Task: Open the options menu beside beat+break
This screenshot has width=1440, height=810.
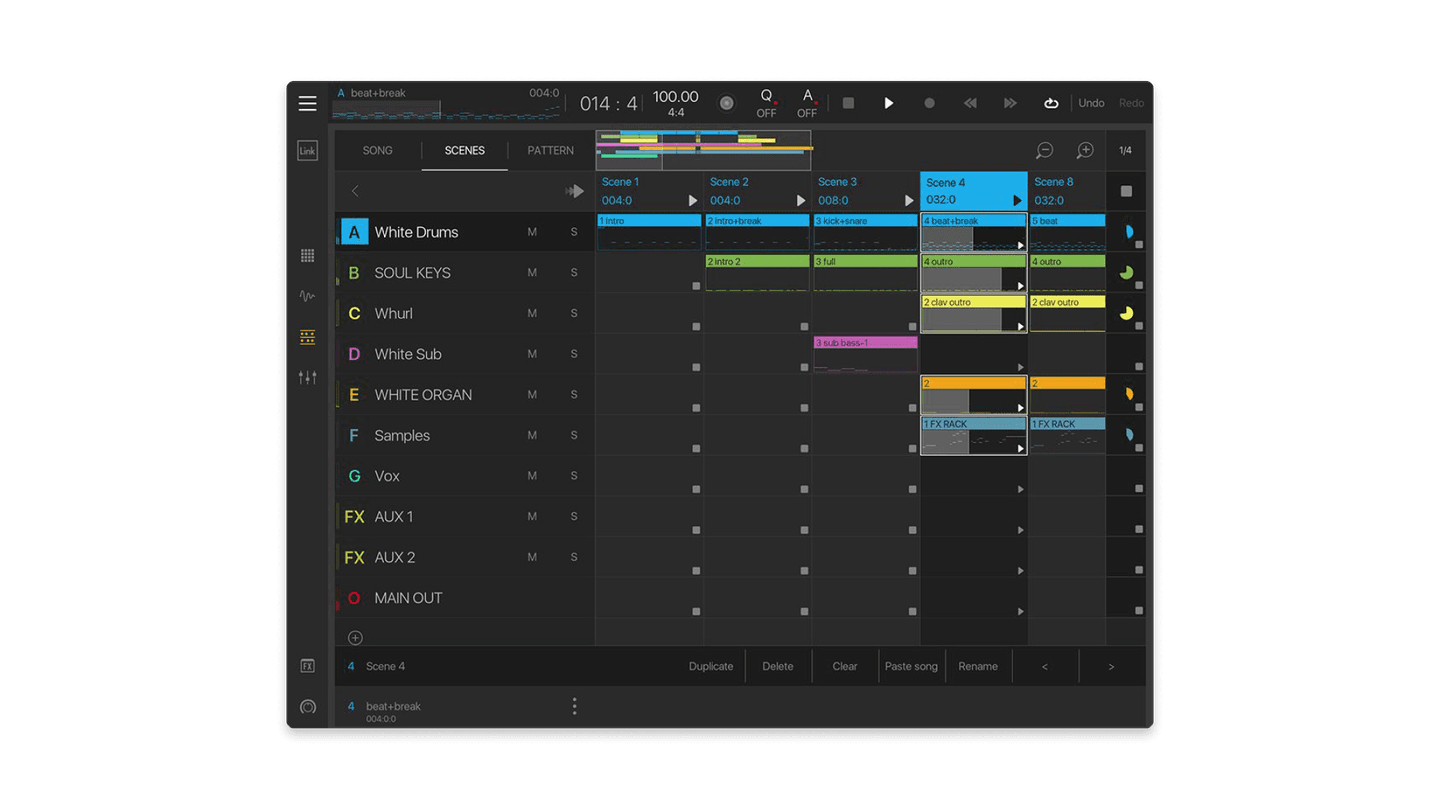Action: pyautogui.click(x=575, y=705)
